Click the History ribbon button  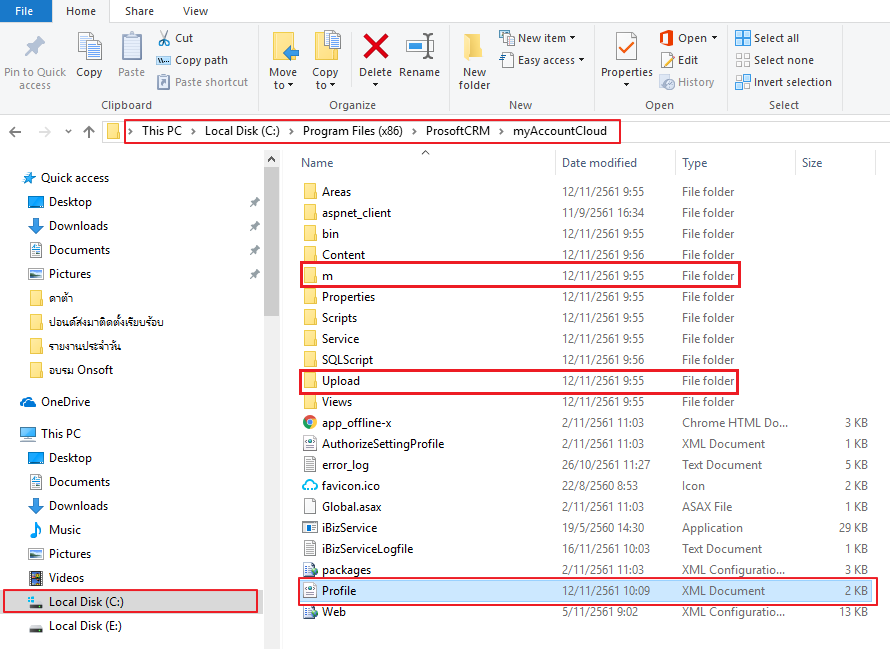coord(687,82)
